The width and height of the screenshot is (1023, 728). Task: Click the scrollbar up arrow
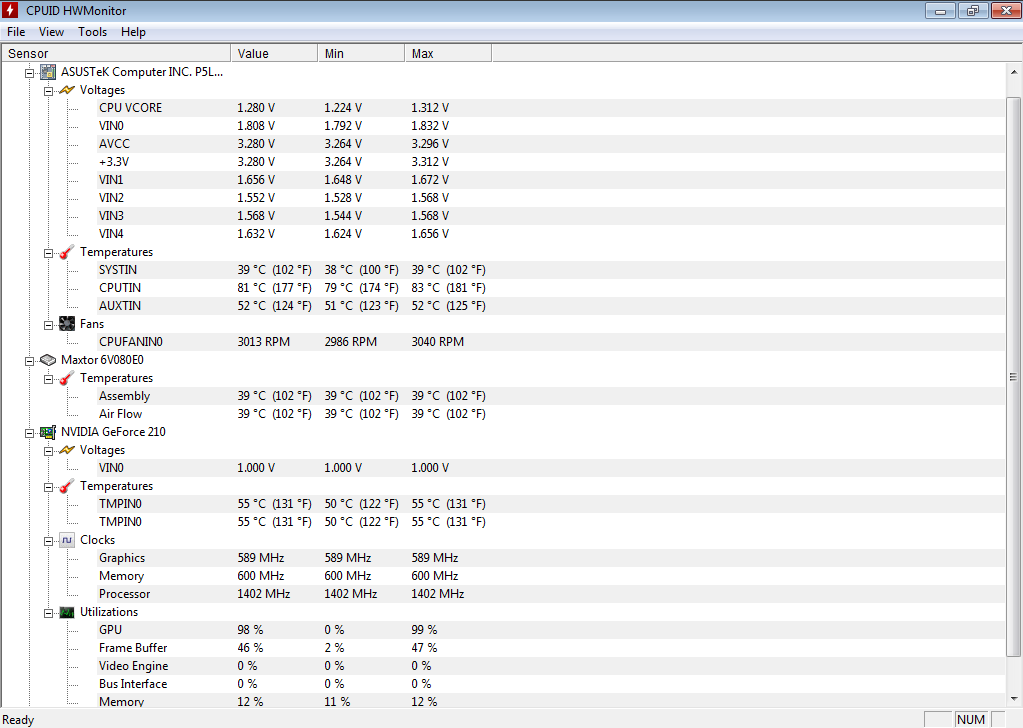(x=1014, y=72)
